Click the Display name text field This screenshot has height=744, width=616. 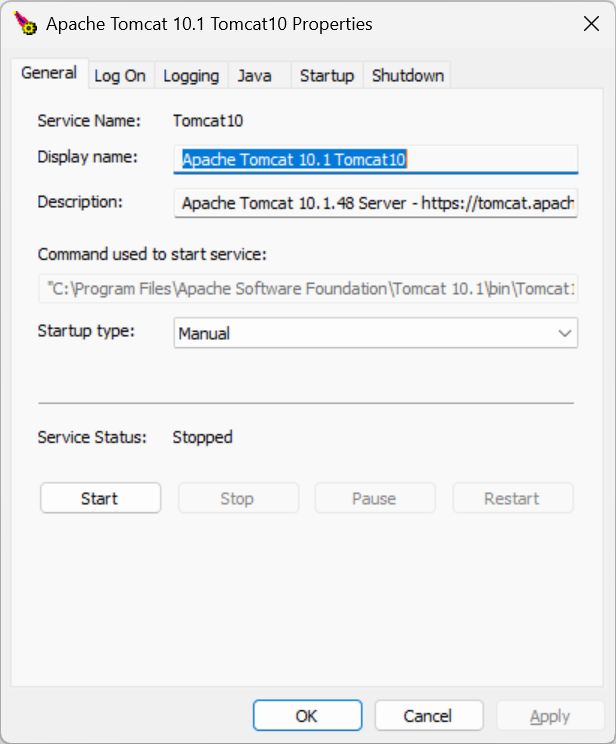click(375, 159)
